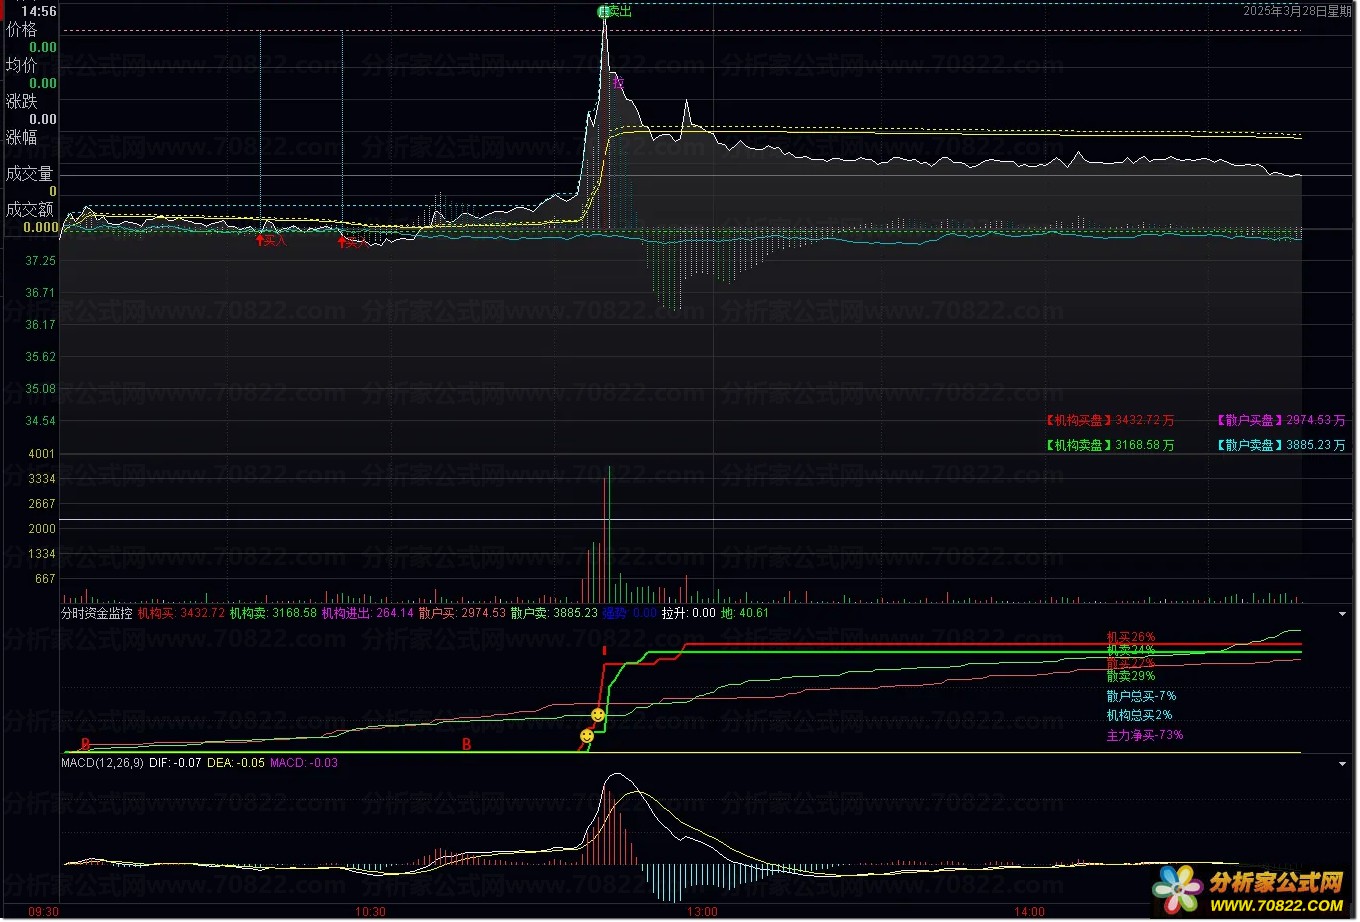Click the first red 买入 buy arrow
This screenshot has height=922, width=1360.
[x=262, y=240]
